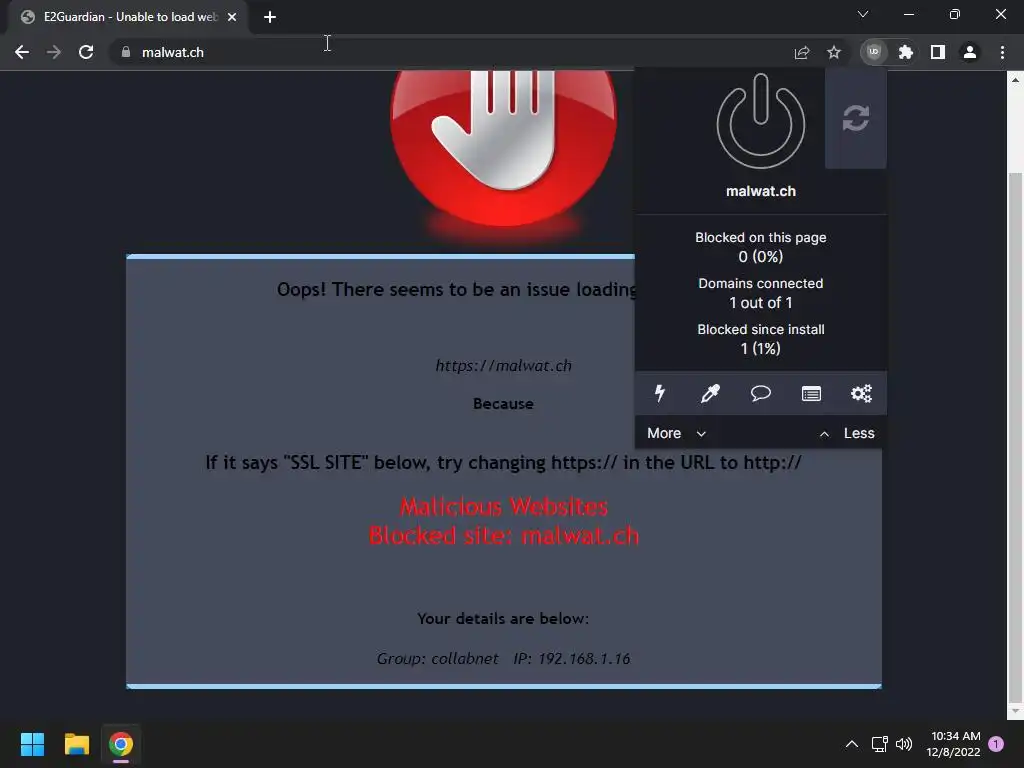View site info via padlock icon
Image resolution: width=1024 pixels, height=768 pixels.
click(x=126, y=52)
